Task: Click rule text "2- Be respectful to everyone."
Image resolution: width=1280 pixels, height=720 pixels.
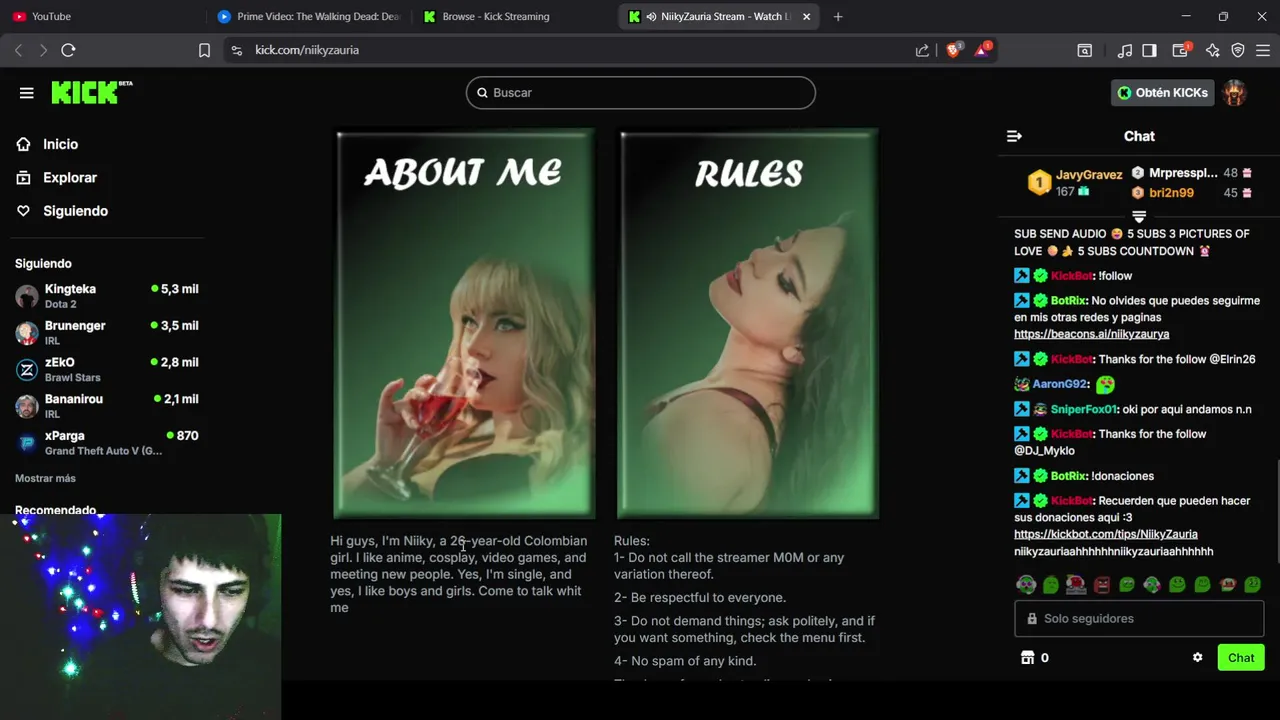Action: [x=700, y=598]
